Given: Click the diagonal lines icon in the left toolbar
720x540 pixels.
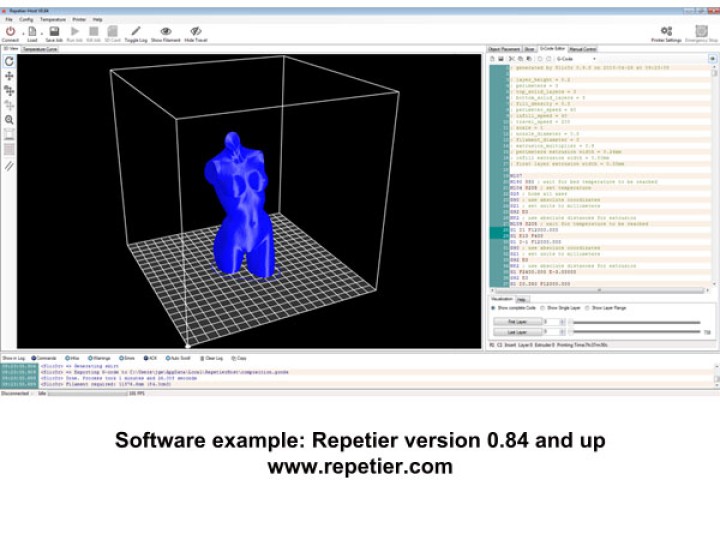Looking at the screenshot, I should [9, 166].
